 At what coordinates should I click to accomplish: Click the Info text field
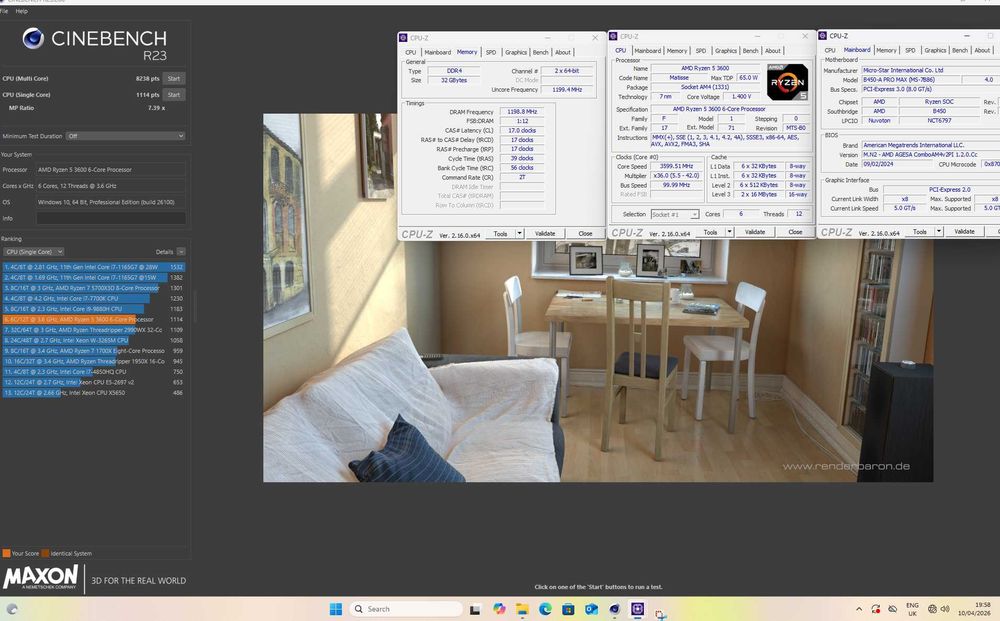(111, 218)
